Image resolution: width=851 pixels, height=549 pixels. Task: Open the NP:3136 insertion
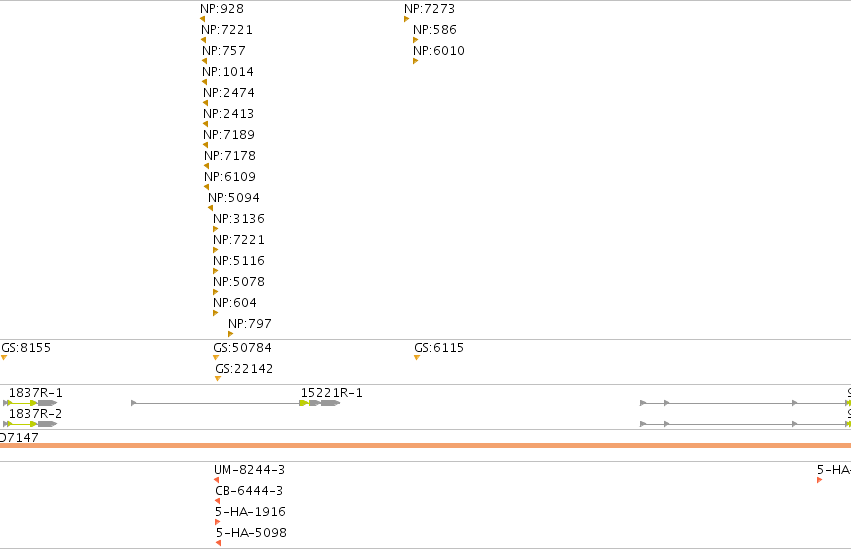(239, 219)
